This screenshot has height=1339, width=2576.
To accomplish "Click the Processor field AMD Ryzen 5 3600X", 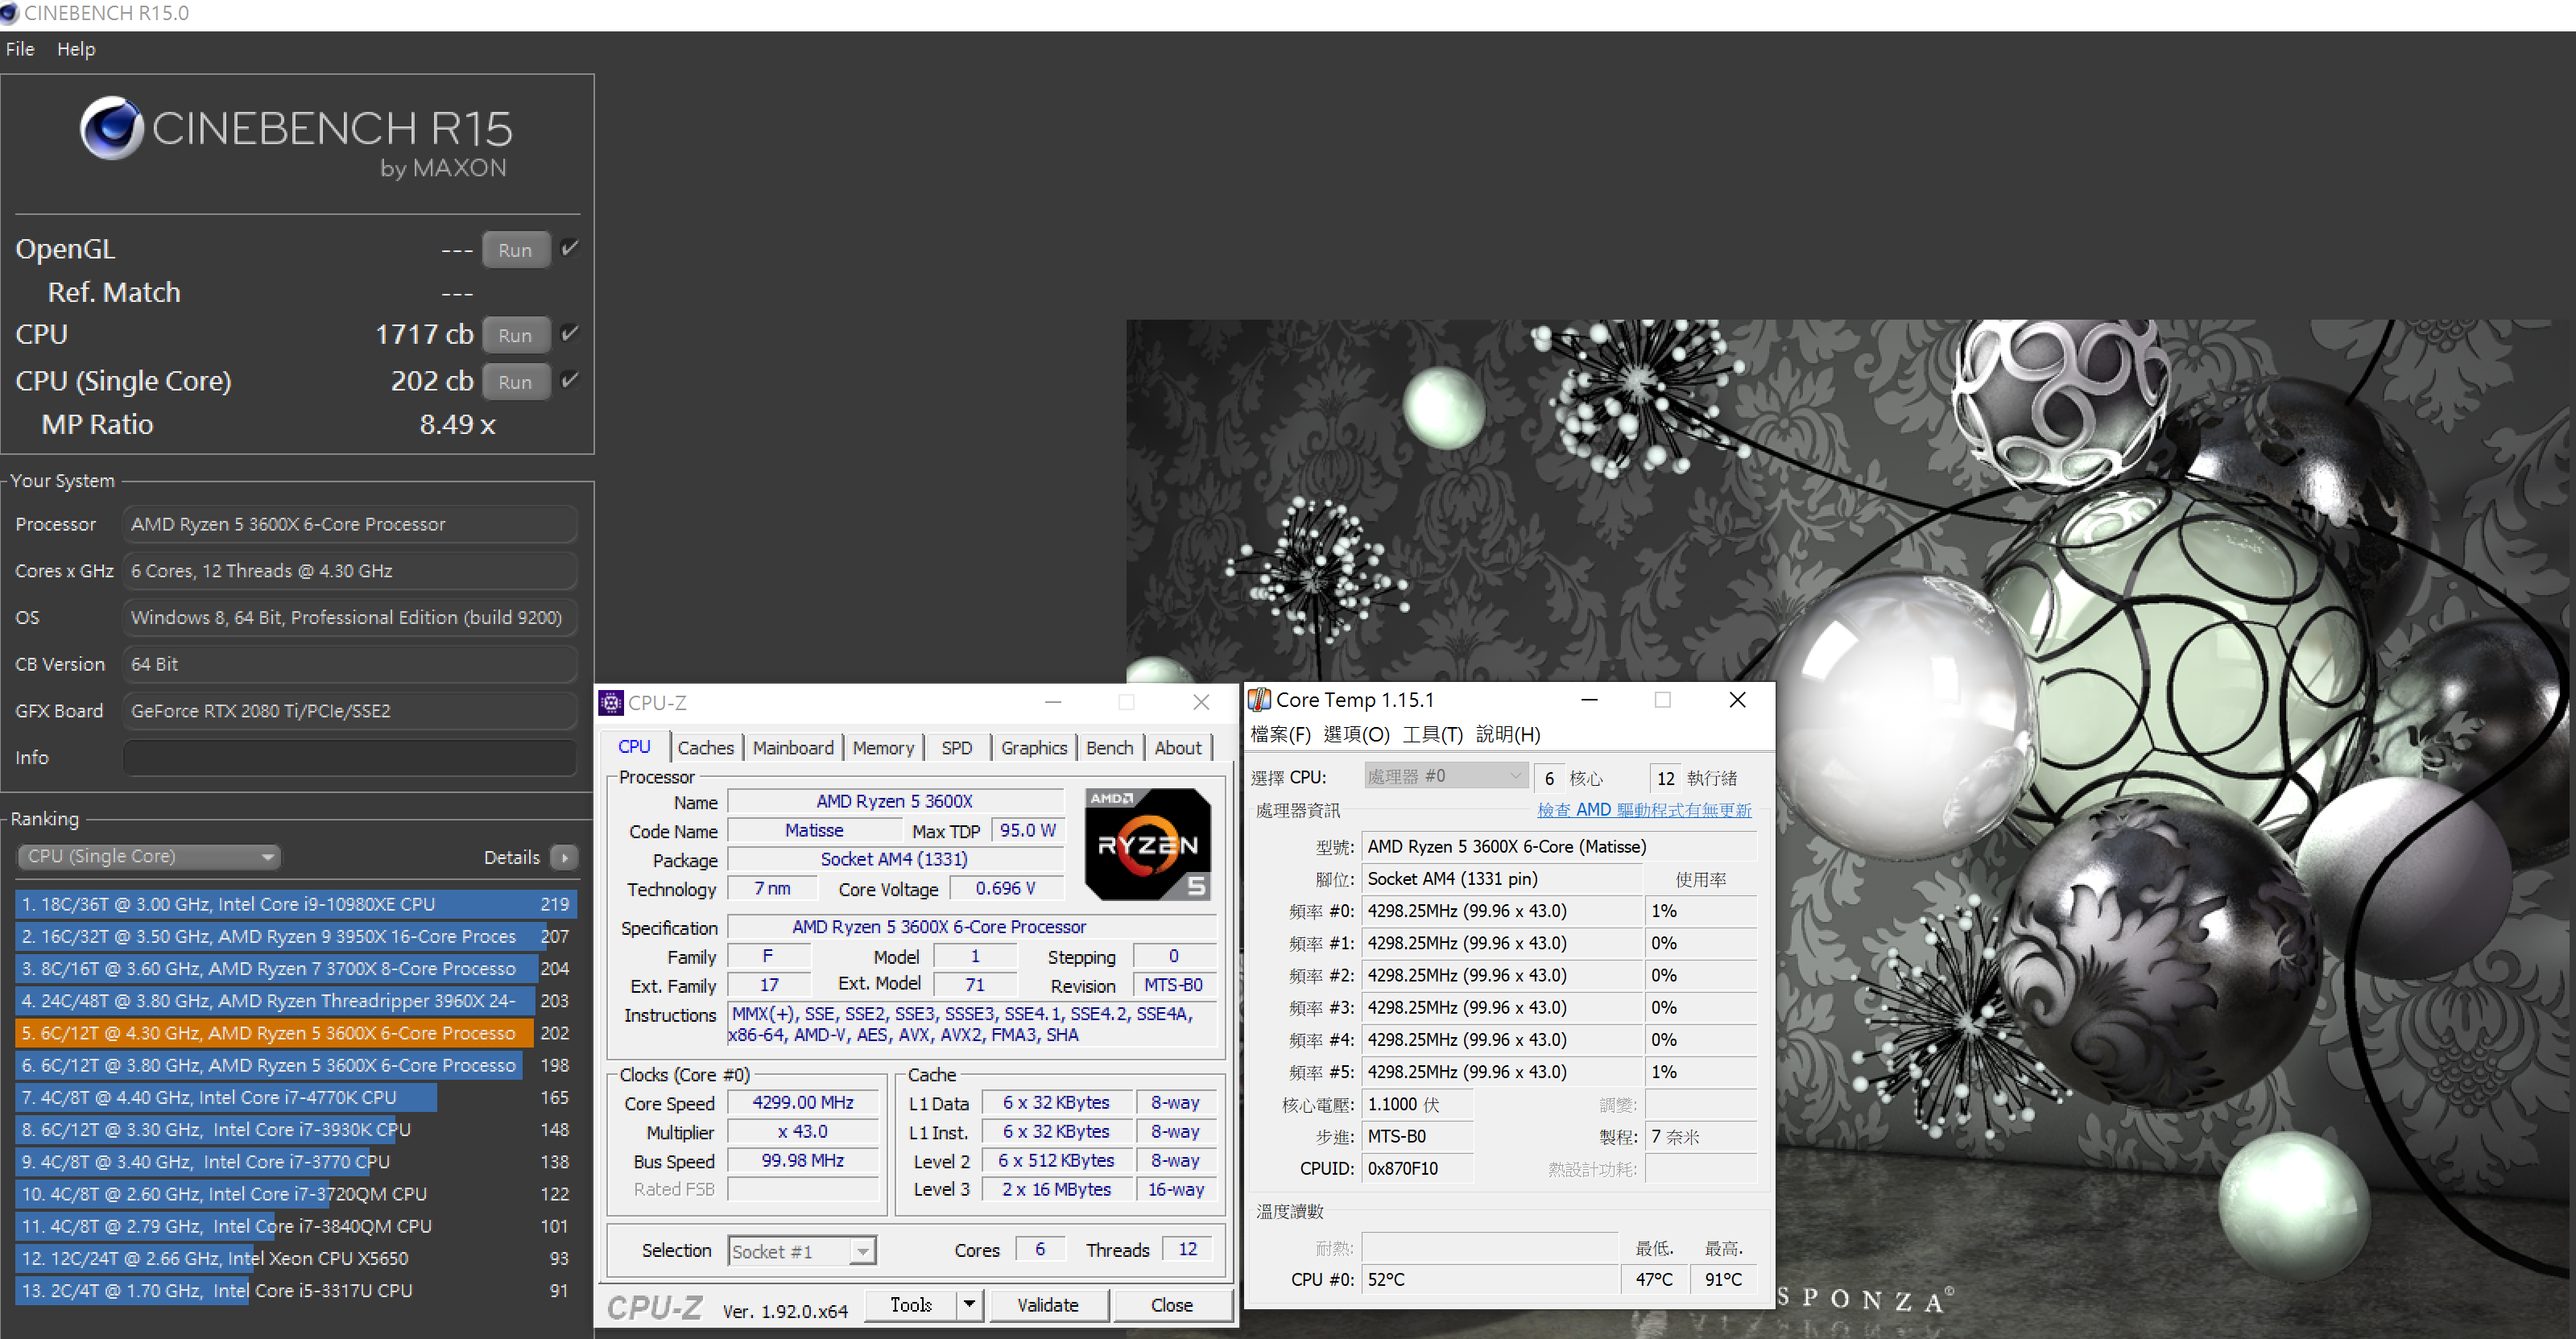I will pos(349,524).
